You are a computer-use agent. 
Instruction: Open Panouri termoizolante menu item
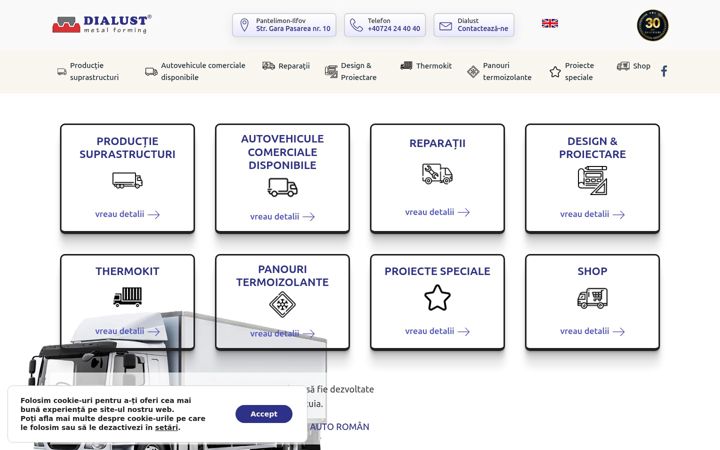click(x=507, y=71)
